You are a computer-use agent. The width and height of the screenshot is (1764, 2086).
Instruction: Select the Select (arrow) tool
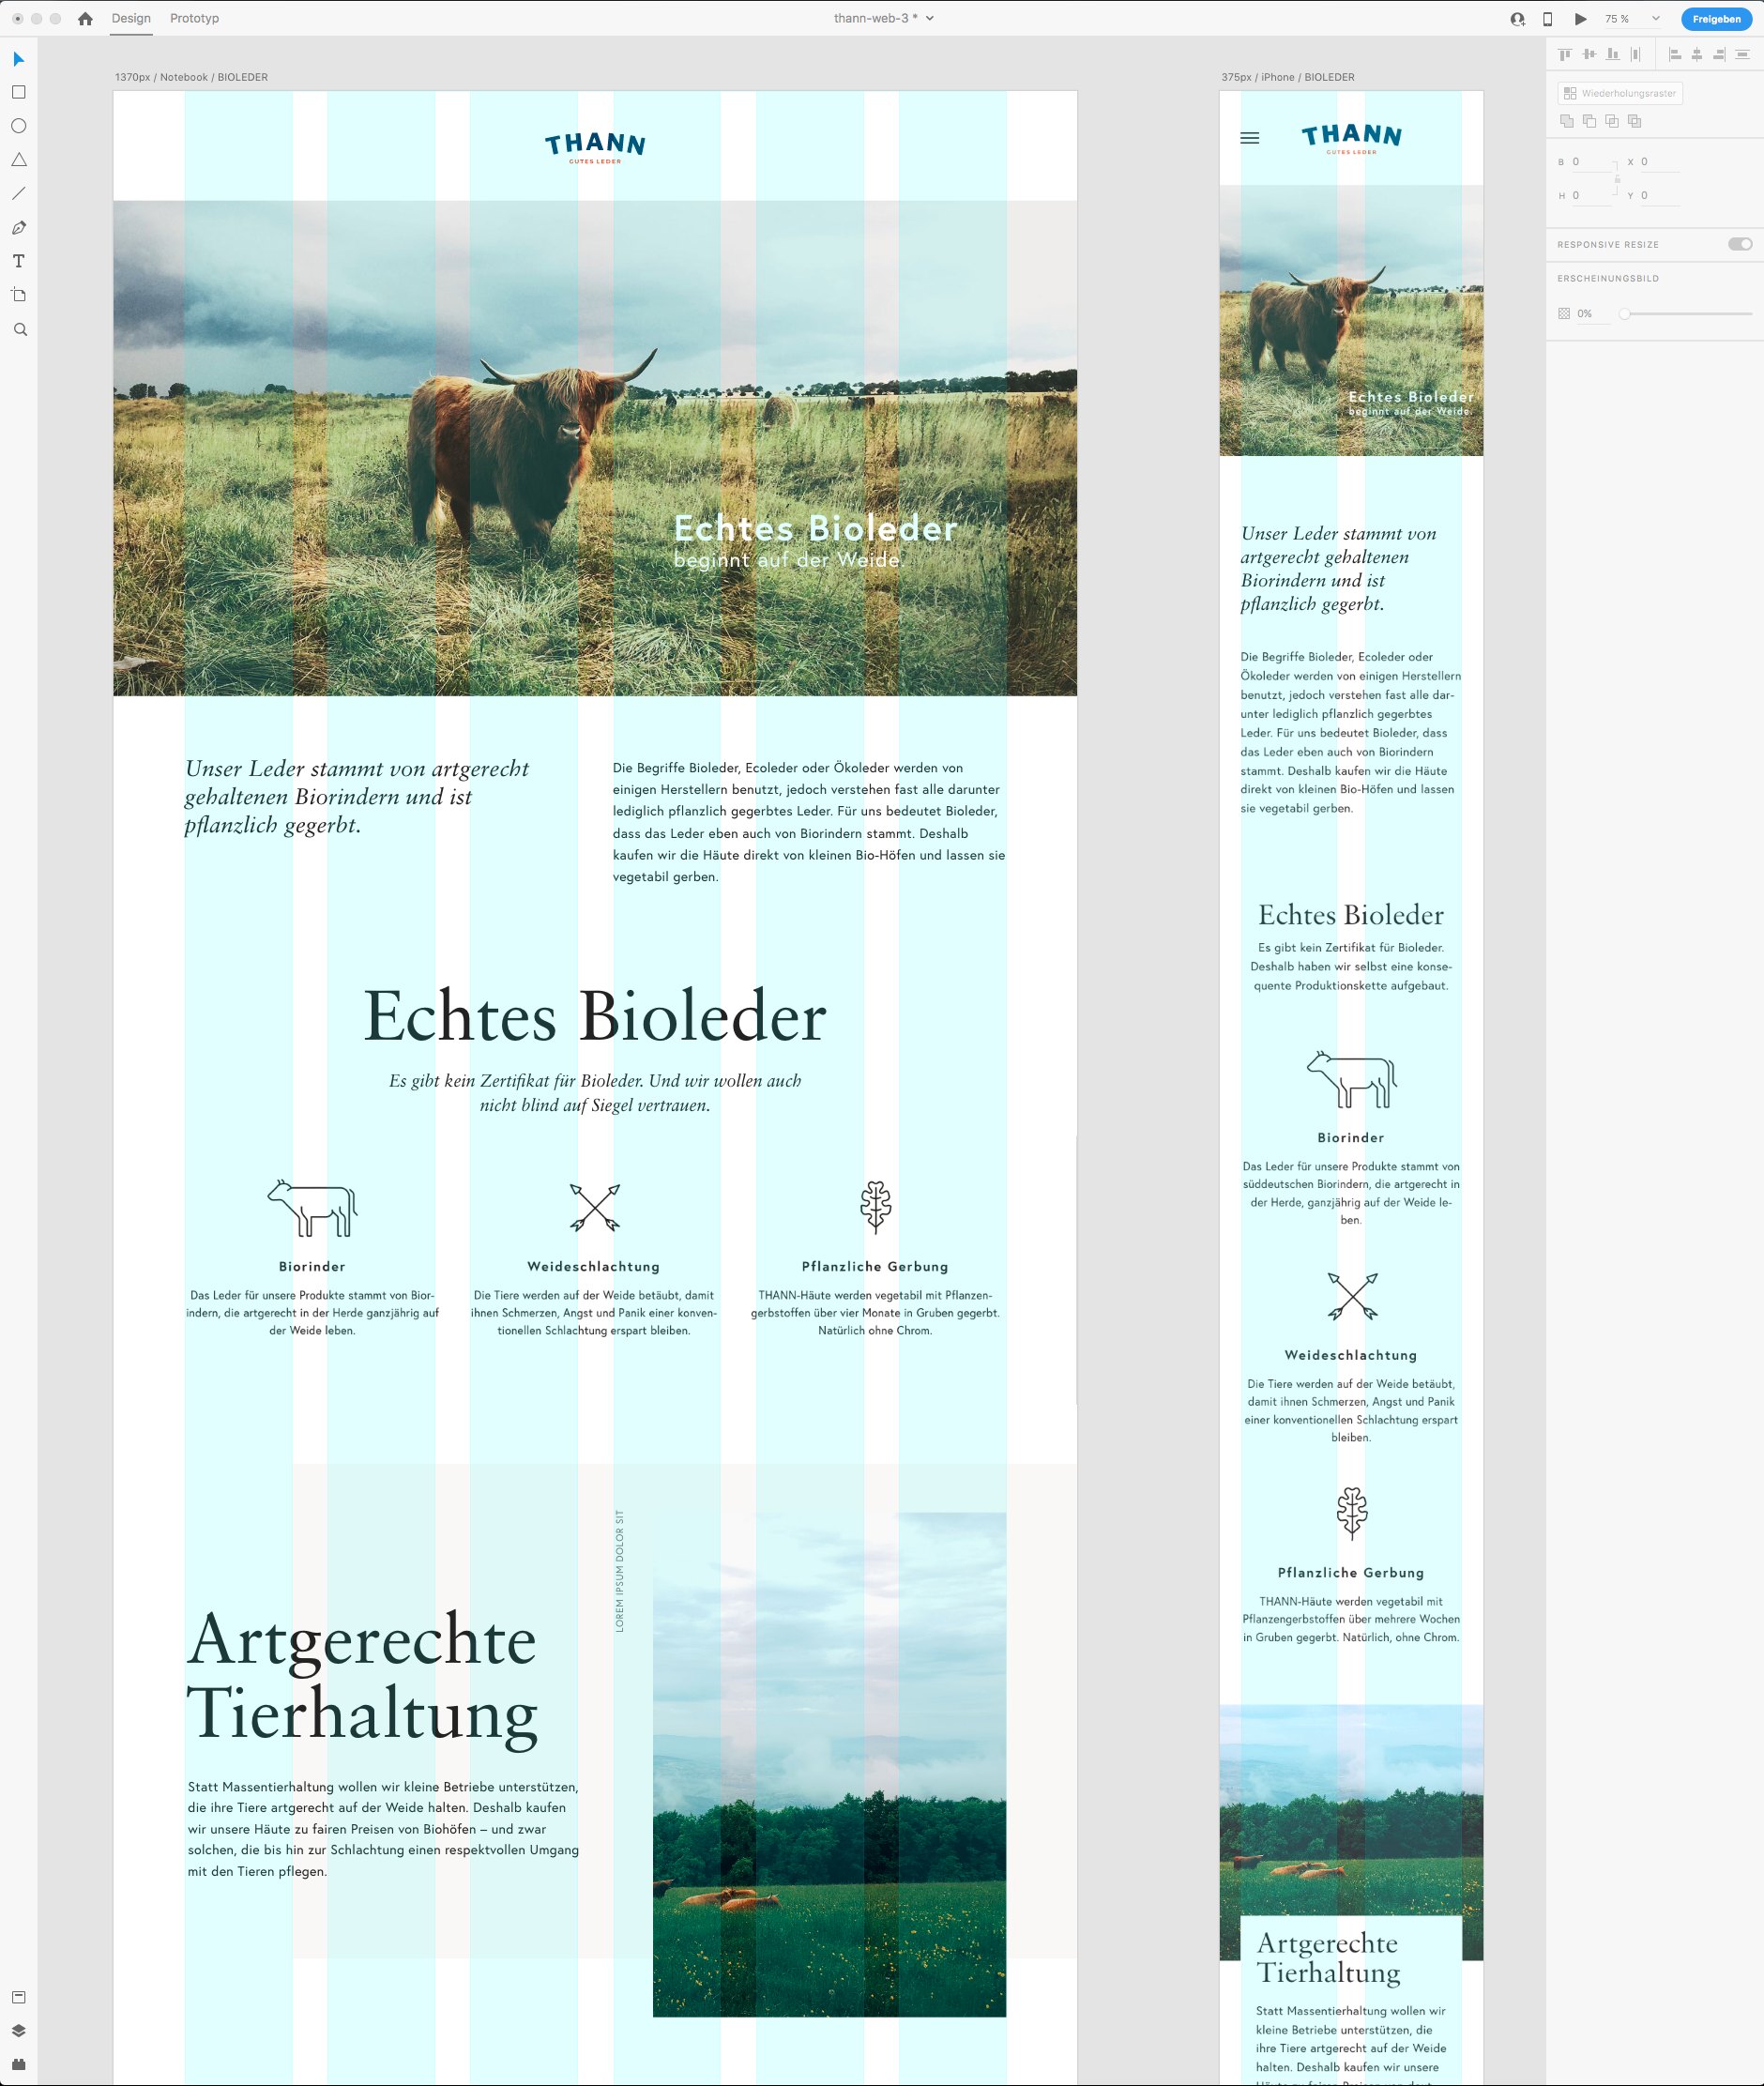point(18,60)
